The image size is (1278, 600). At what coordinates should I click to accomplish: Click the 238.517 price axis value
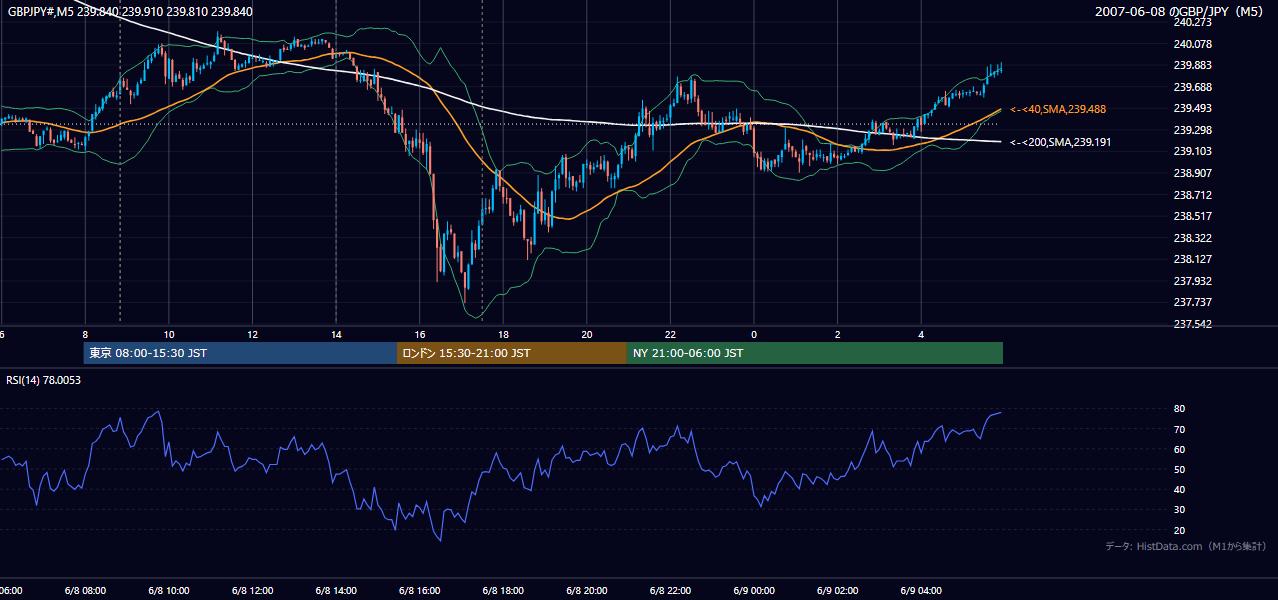tap(1191, 216)
